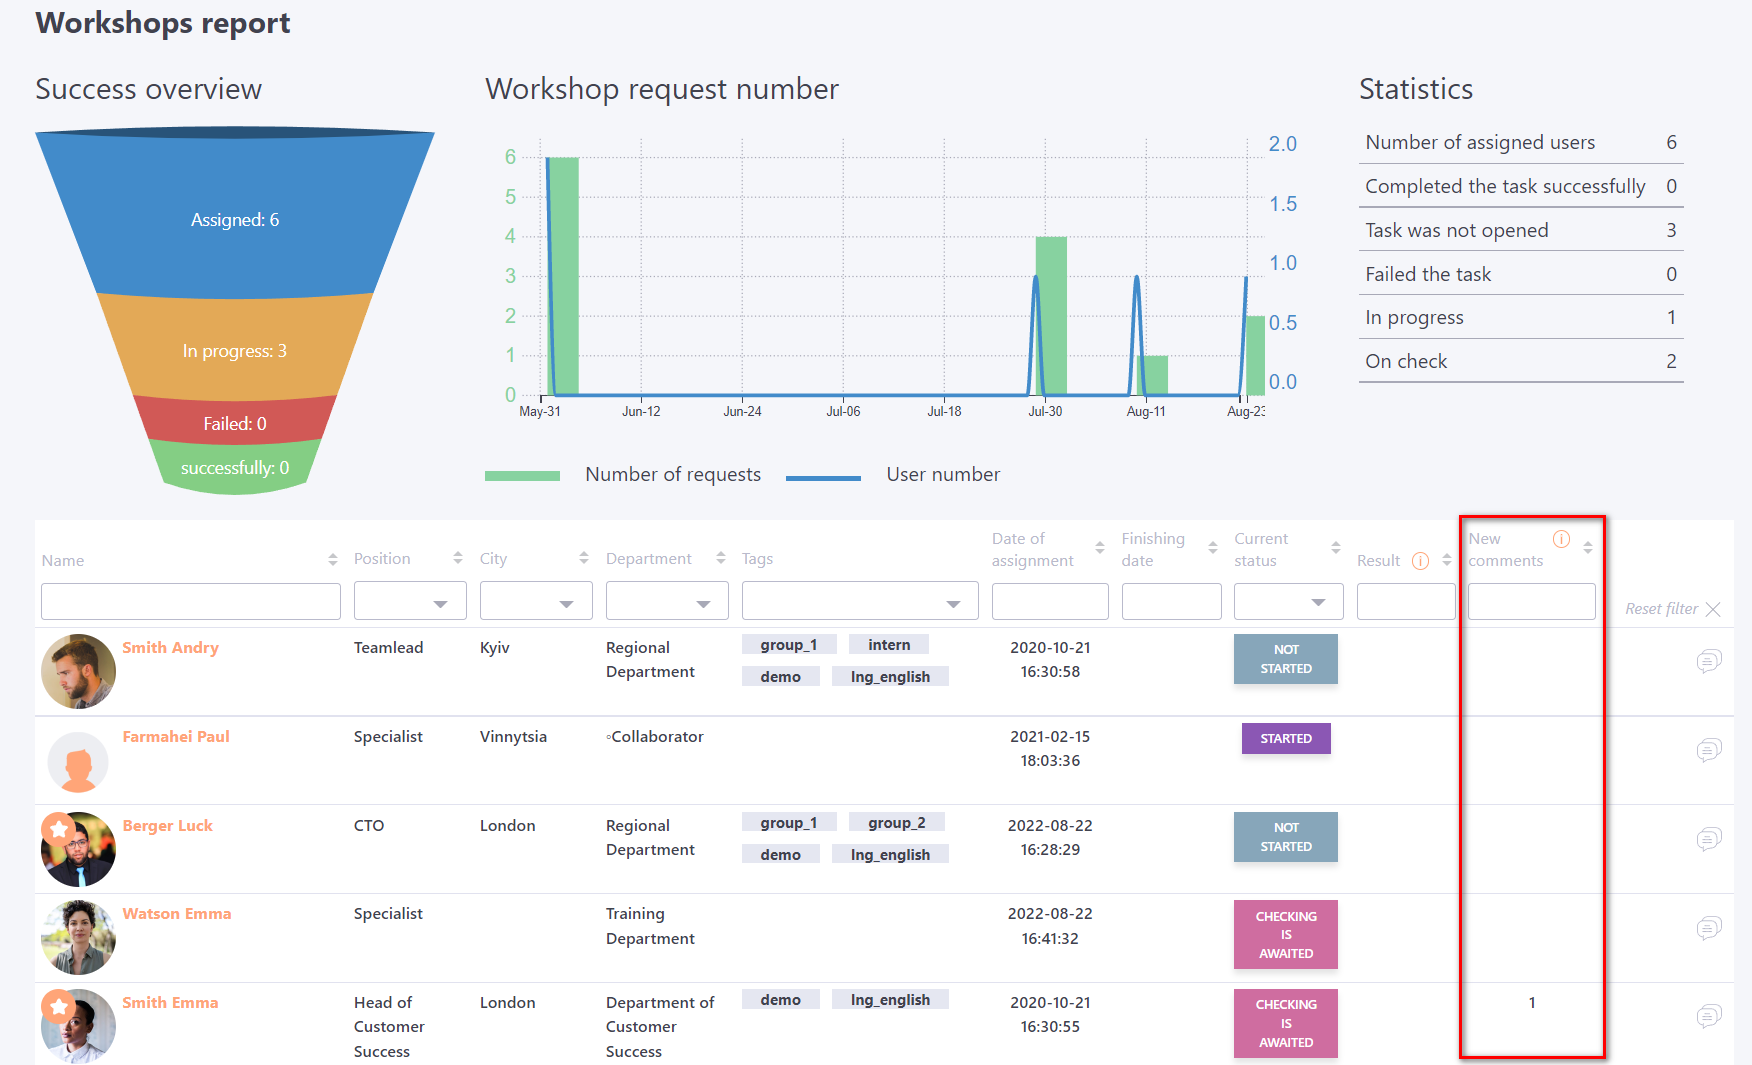Viewport: 1752px width, 1065px height.
Task: Open comments for Smith Andry row
Action: coord(1708,661)
